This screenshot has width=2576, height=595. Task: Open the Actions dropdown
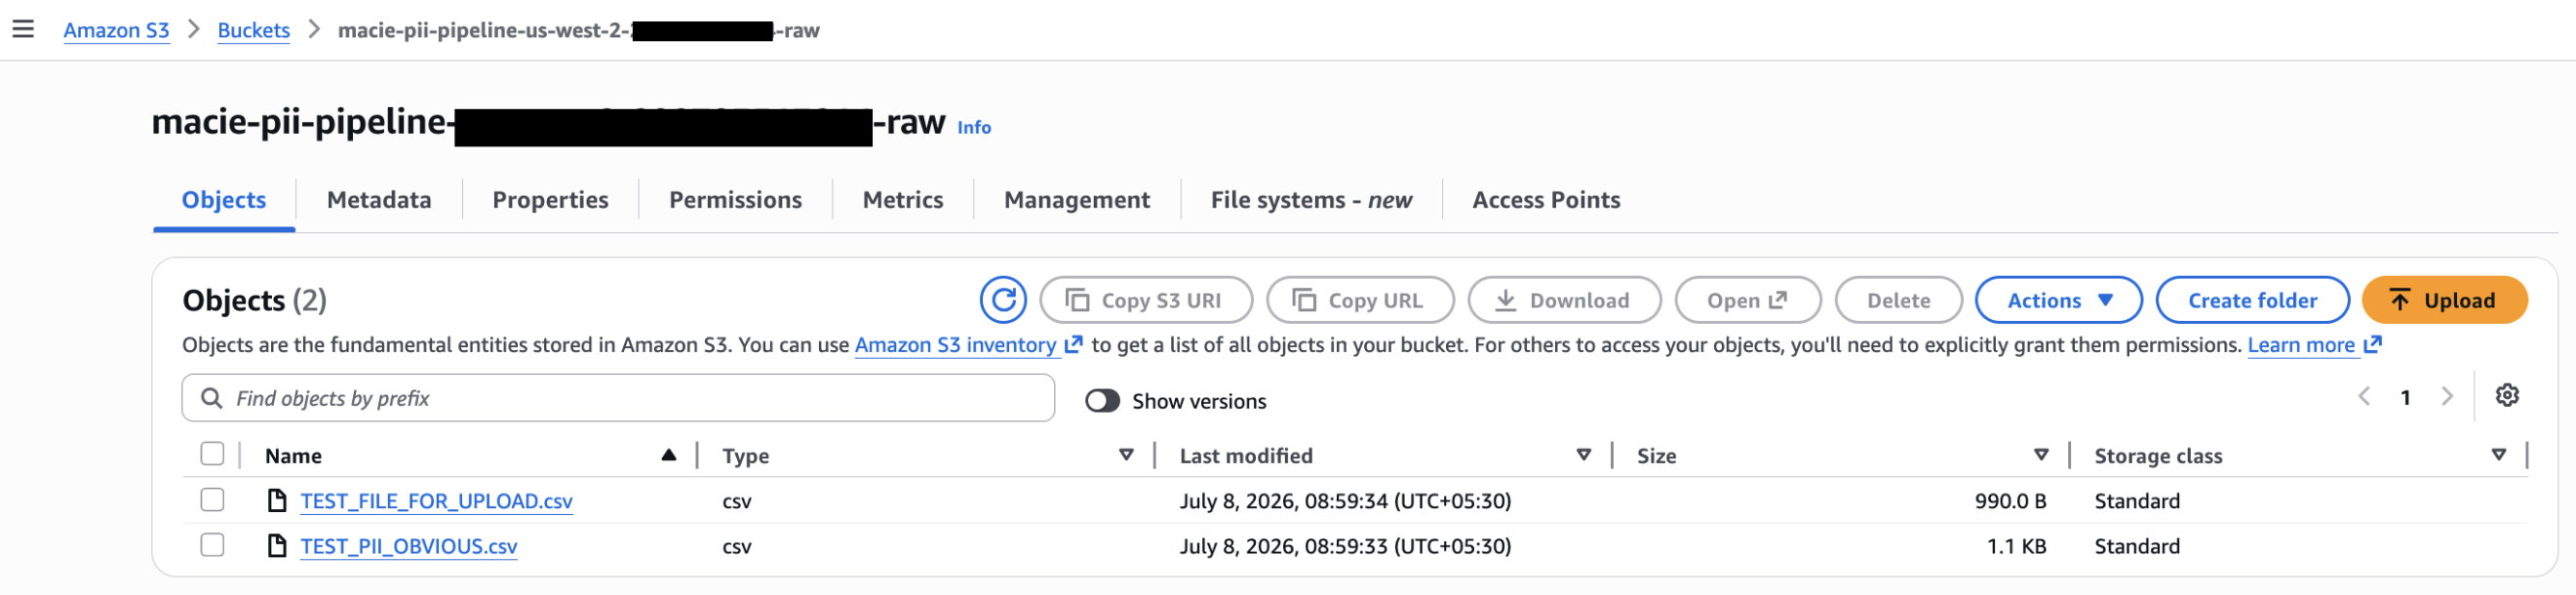tap(2058, 300)
